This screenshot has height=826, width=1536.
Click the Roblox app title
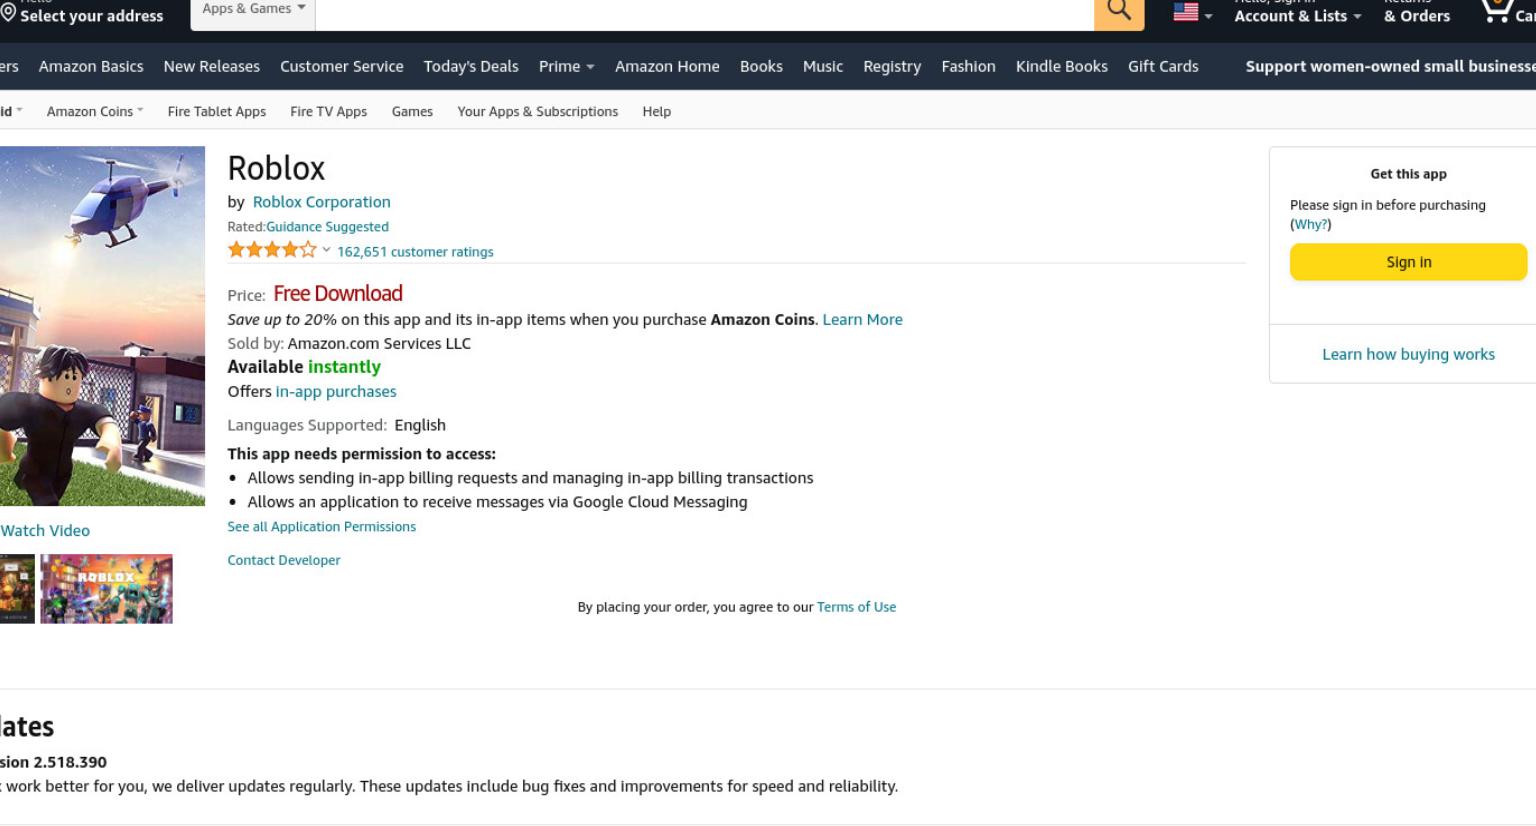(276, 168)
